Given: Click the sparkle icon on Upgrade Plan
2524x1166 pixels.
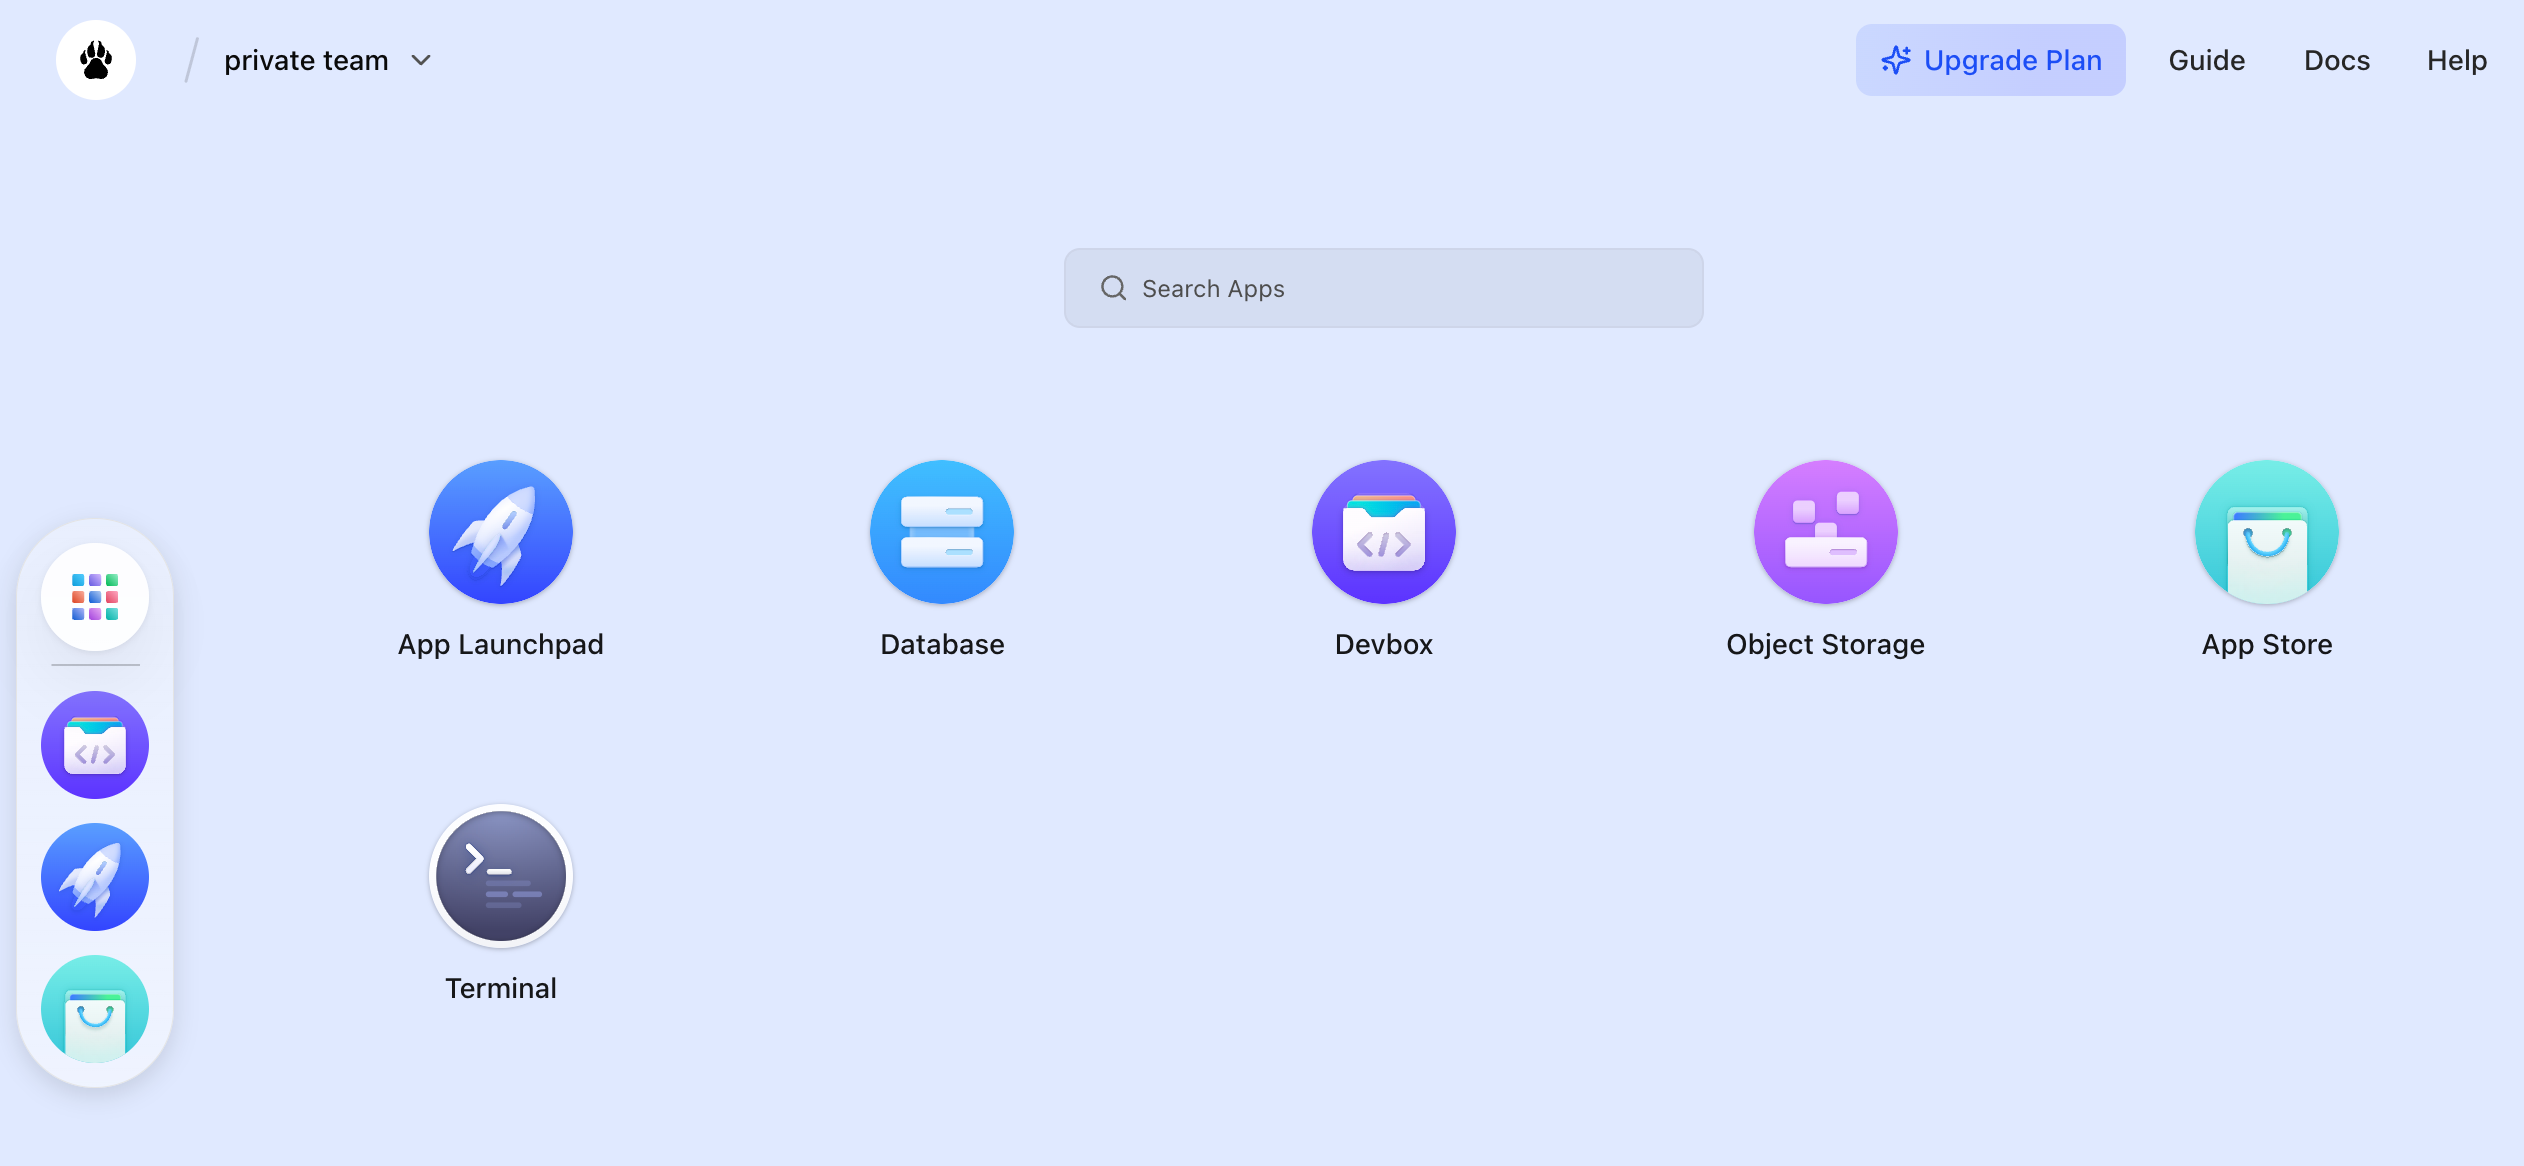Looking at the screenshot, I should [x=1897, y=60].
